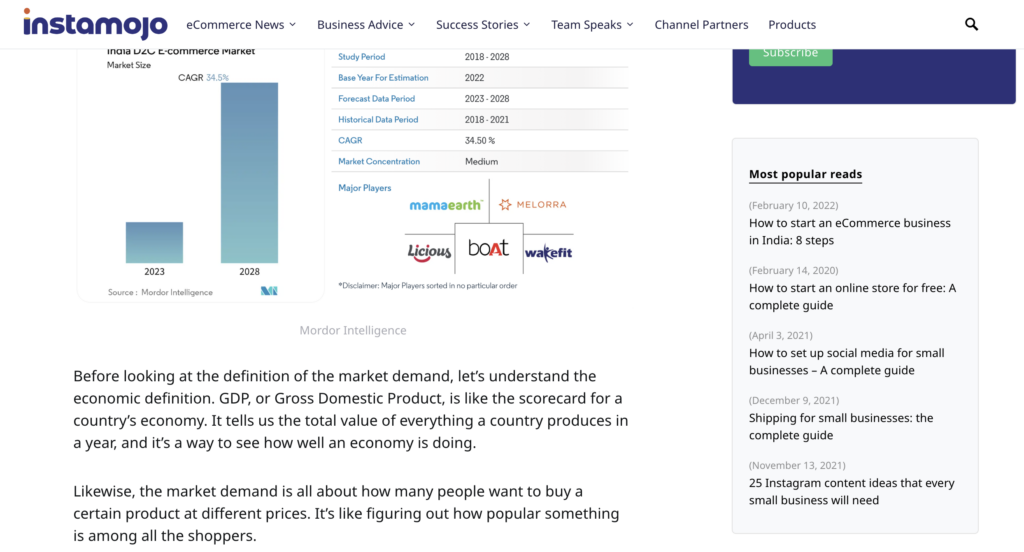Click the Instamojo logo
This screenshot has height=552, width=1024.
pos(95,23)
